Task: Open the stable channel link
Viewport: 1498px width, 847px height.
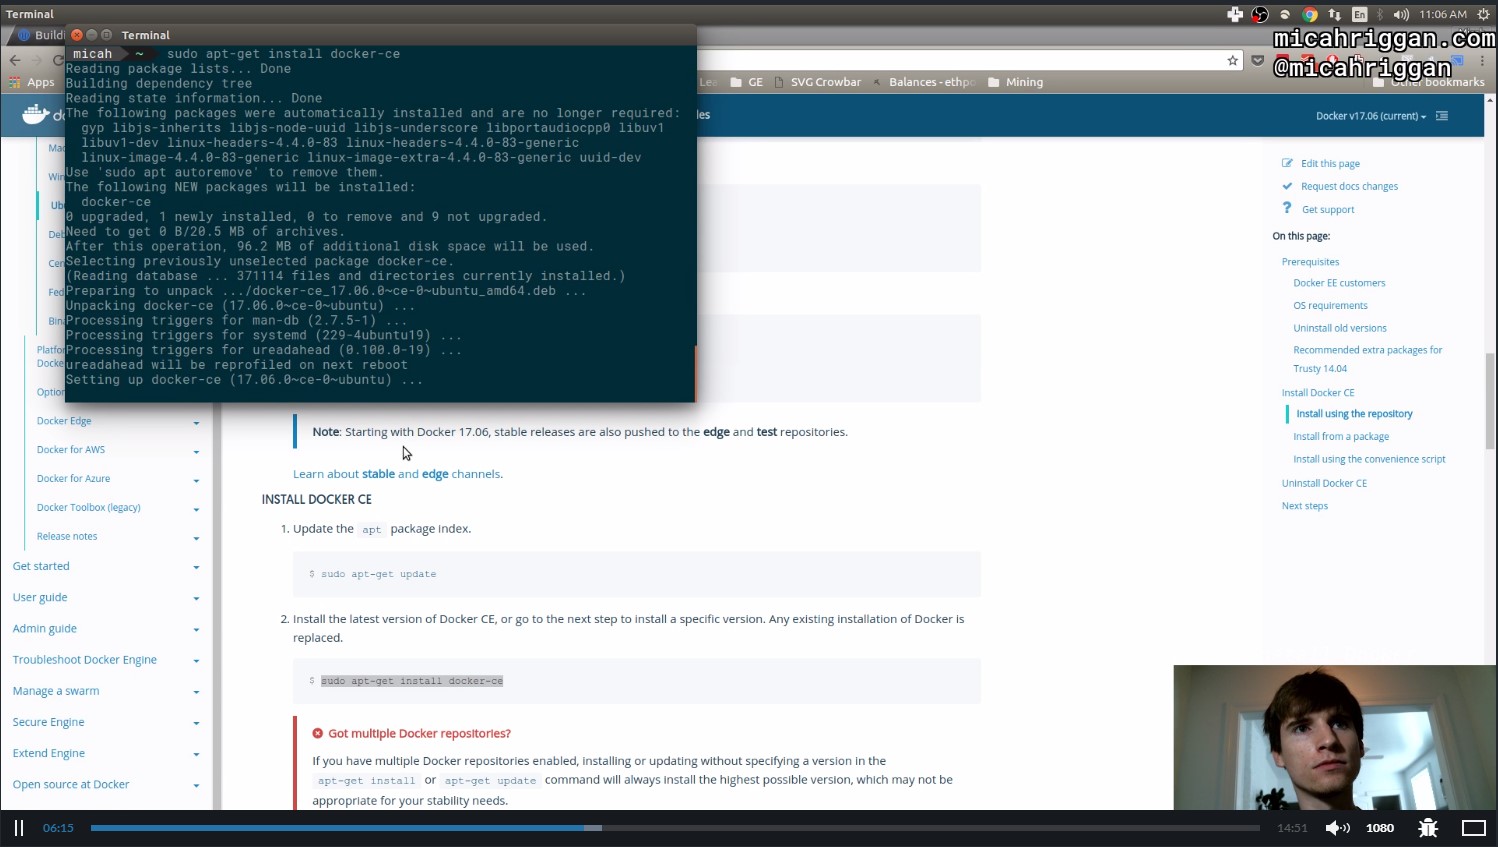Action: pyautogui.click(x=378, y=474)
